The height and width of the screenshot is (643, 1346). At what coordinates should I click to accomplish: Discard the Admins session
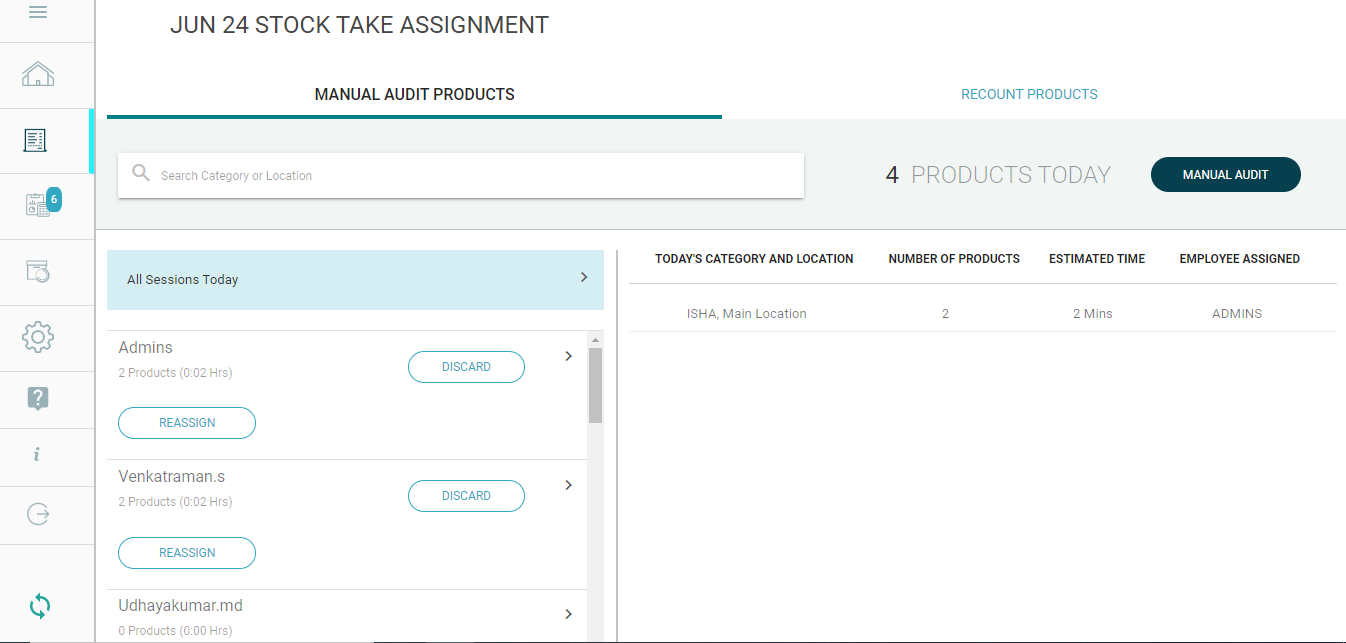(x=466, y=367)
